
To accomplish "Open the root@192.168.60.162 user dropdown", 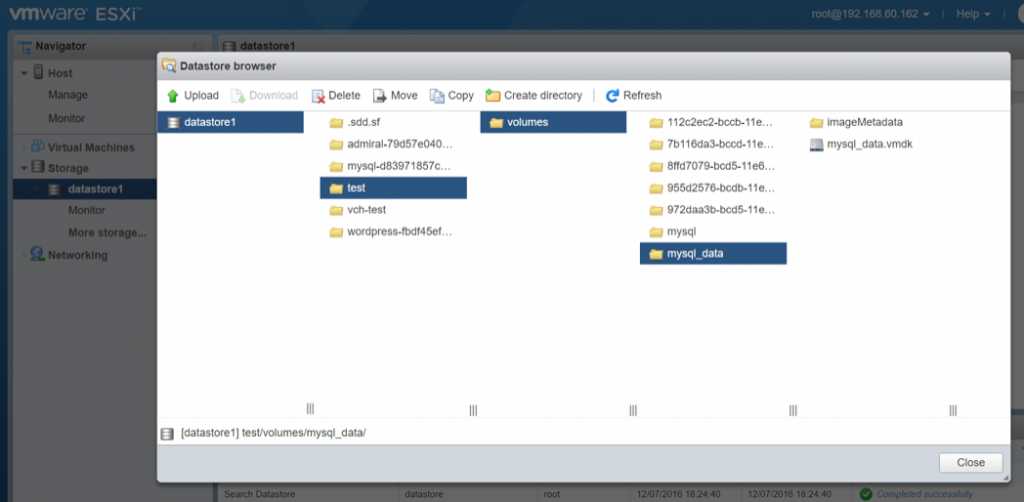I will (871, 14).
